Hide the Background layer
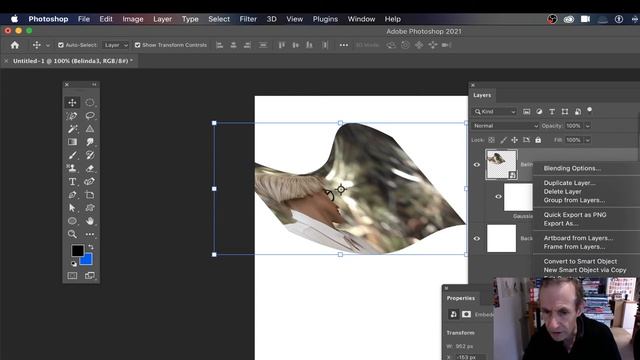The image size is (640, 360). (x=477, y=238)
